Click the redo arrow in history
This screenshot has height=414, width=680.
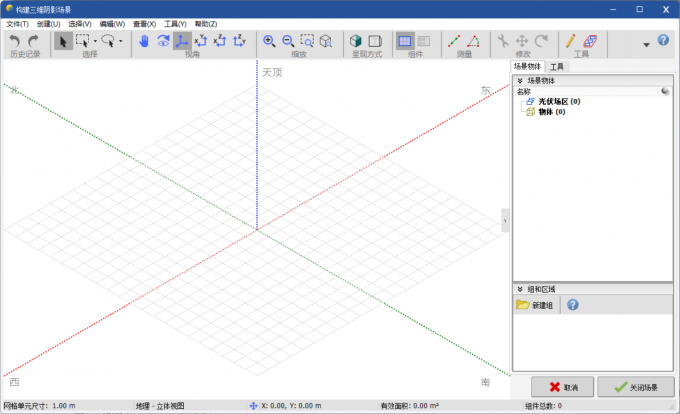tap(33, 41)
